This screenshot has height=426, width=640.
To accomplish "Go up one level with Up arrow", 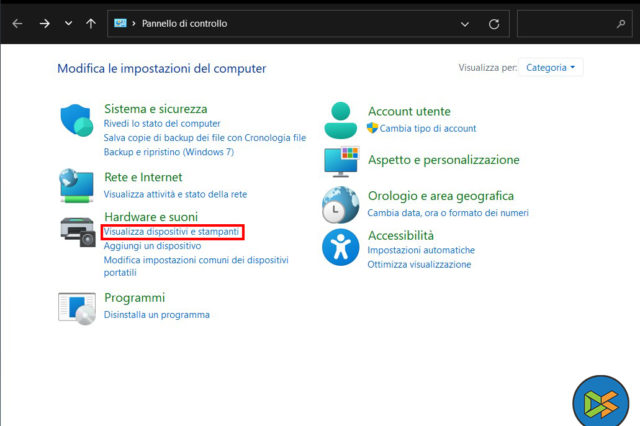I will click(91, 24).
